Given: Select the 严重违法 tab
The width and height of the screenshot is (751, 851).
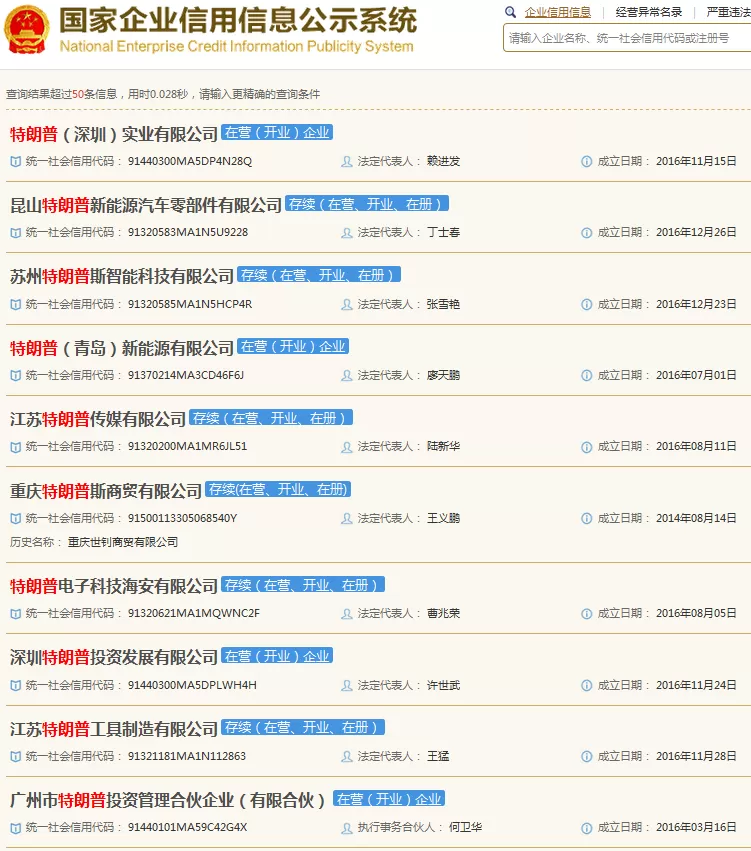Looking at the screenshot, I should point(728,12).
